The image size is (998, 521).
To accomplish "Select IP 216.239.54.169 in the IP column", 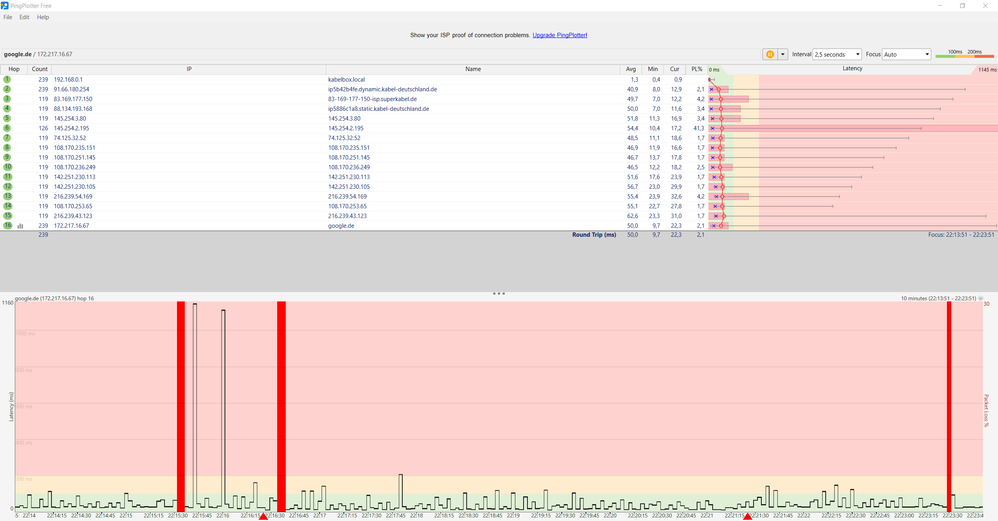I will pos(73,197).
